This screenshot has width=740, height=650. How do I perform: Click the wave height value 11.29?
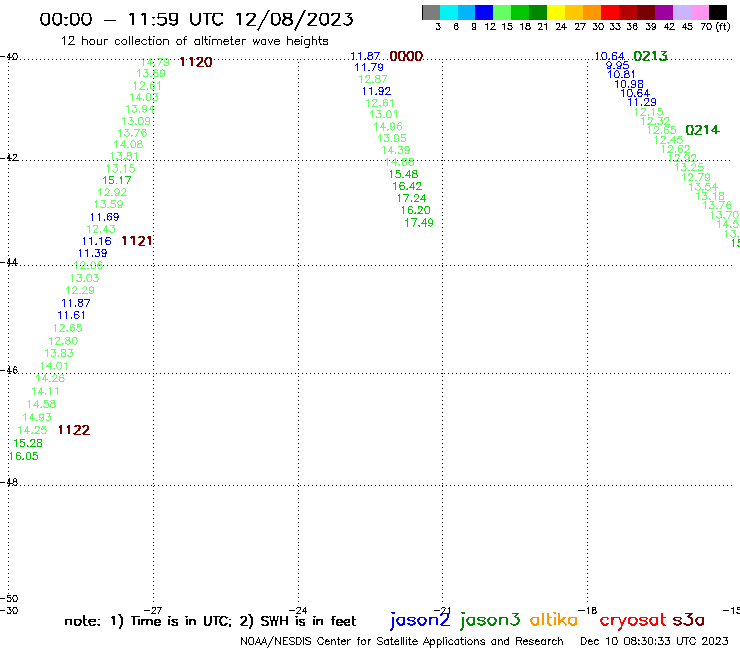click(641, 102)
